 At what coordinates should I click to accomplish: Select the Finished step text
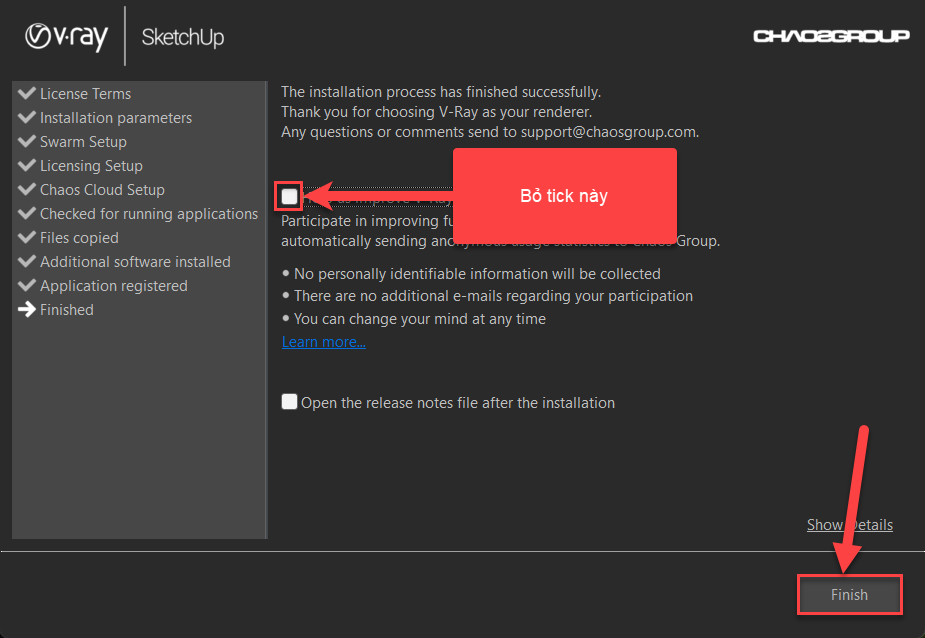[x=67, y=310]
